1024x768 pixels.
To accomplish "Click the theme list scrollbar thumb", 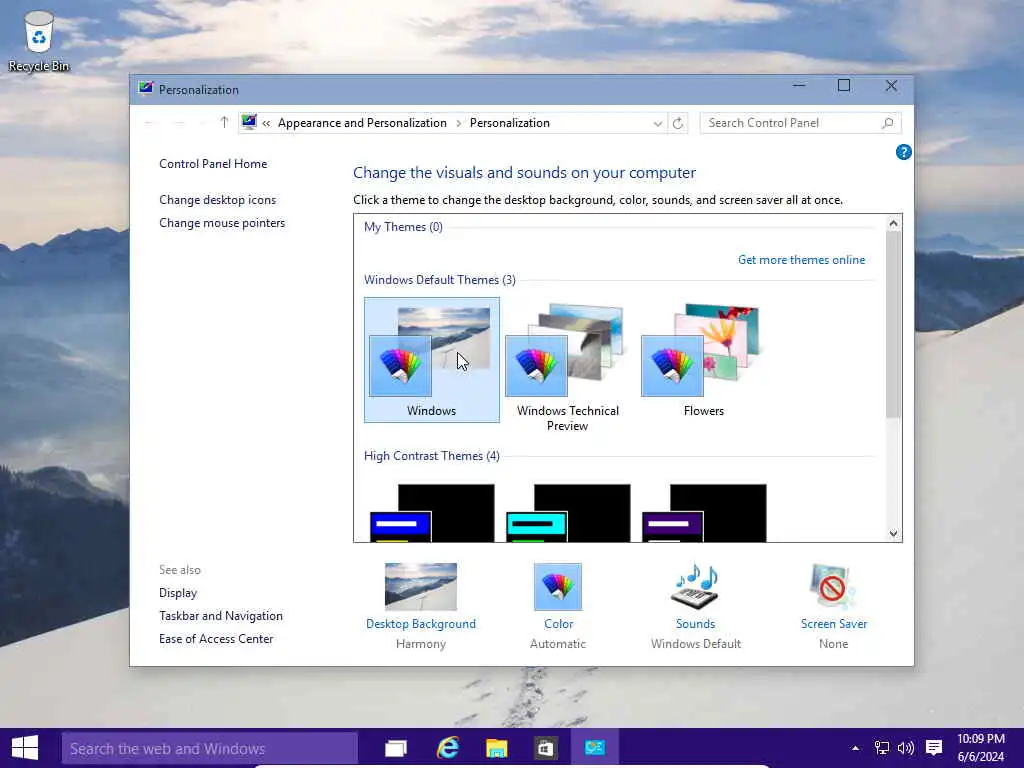I will (x=893, y=324).
